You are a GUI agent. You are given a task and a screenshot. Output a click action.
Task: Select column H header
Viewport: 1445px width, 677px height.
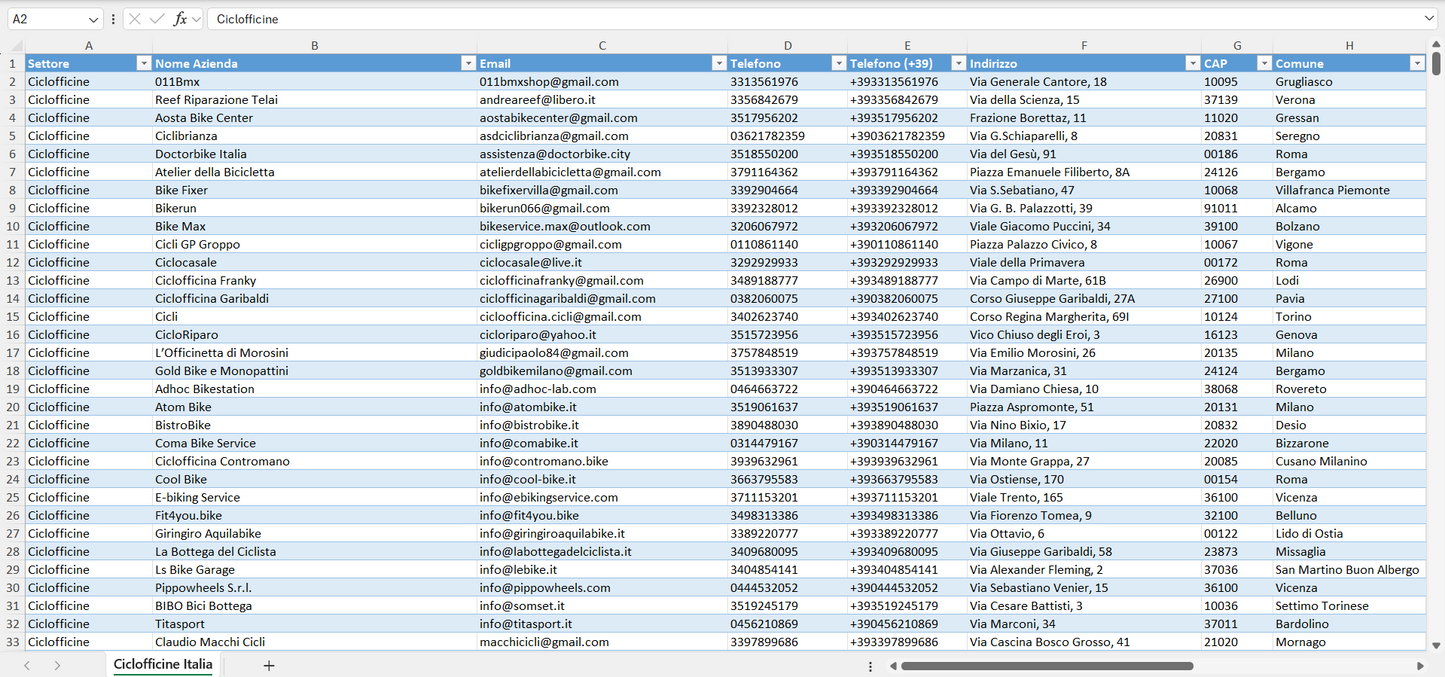coord(1349,45)
